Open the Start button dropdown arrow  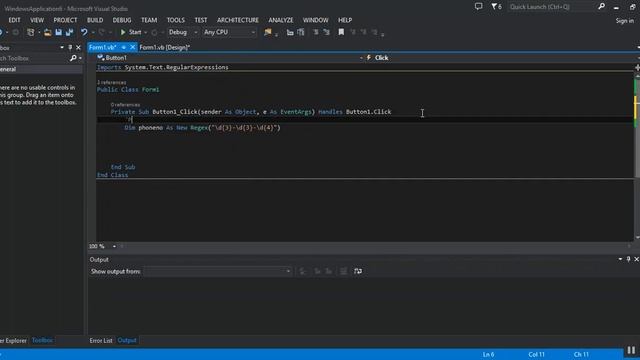point(145,32)
